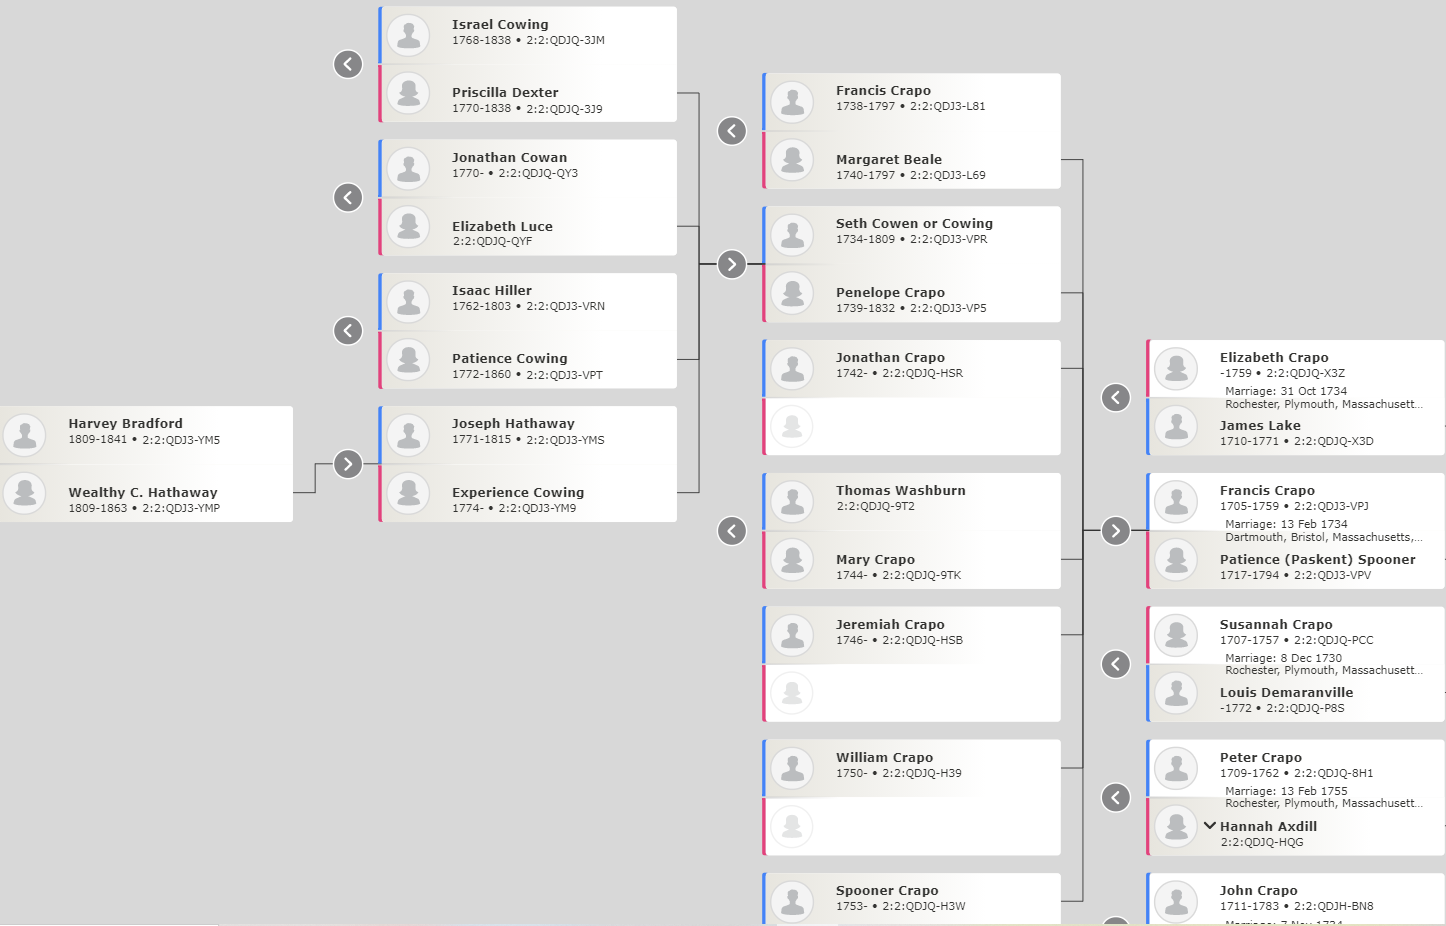Click Priscilla Dexter's avatar icon
This screenshot has width=1446, height=926.
[x=408, y=93]
